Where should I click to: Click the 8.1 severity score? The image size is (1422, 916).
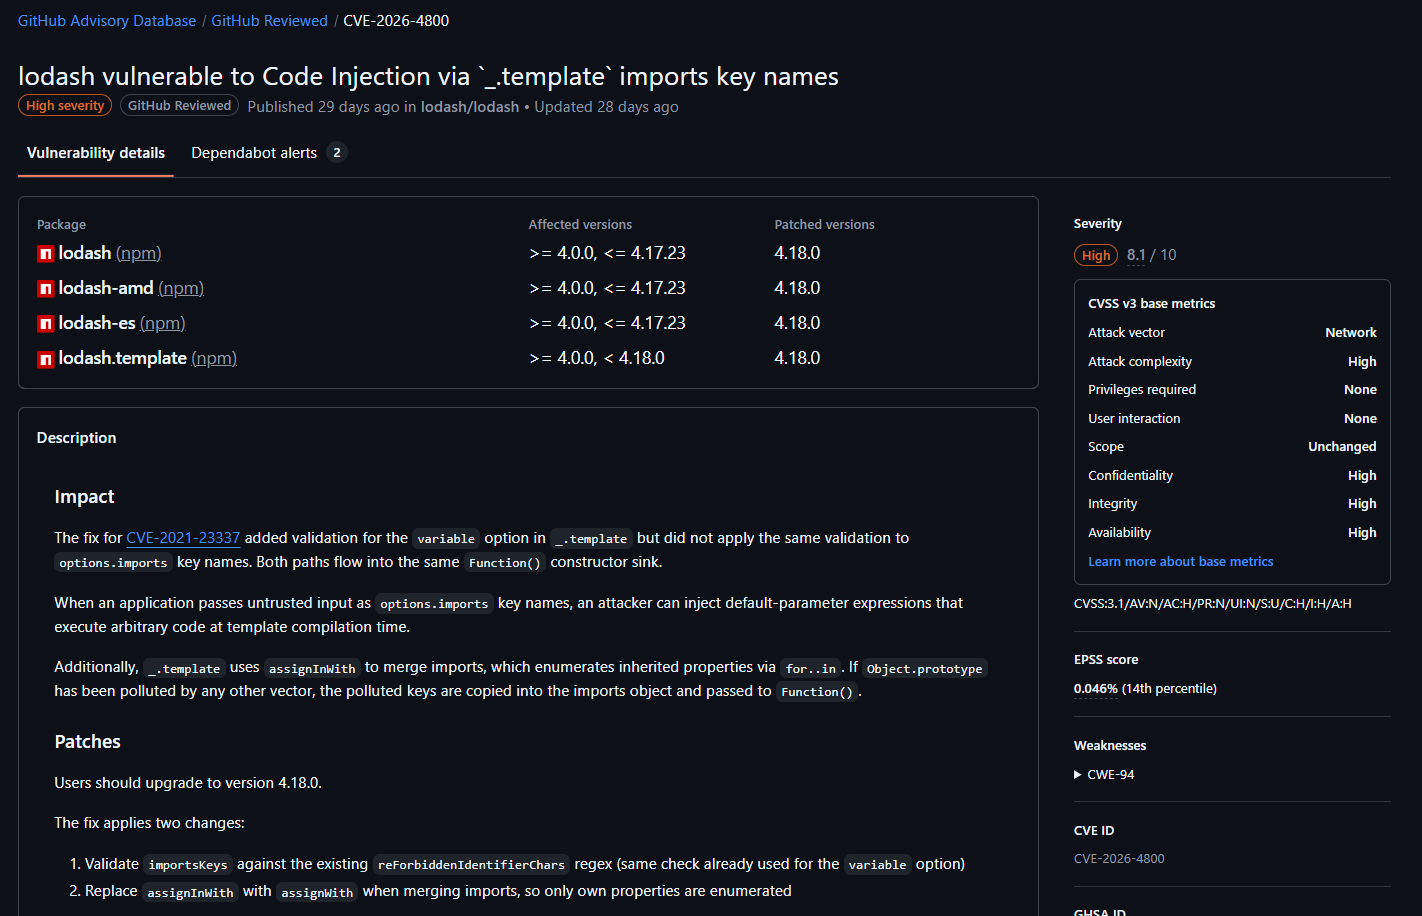pos(1136,255)
